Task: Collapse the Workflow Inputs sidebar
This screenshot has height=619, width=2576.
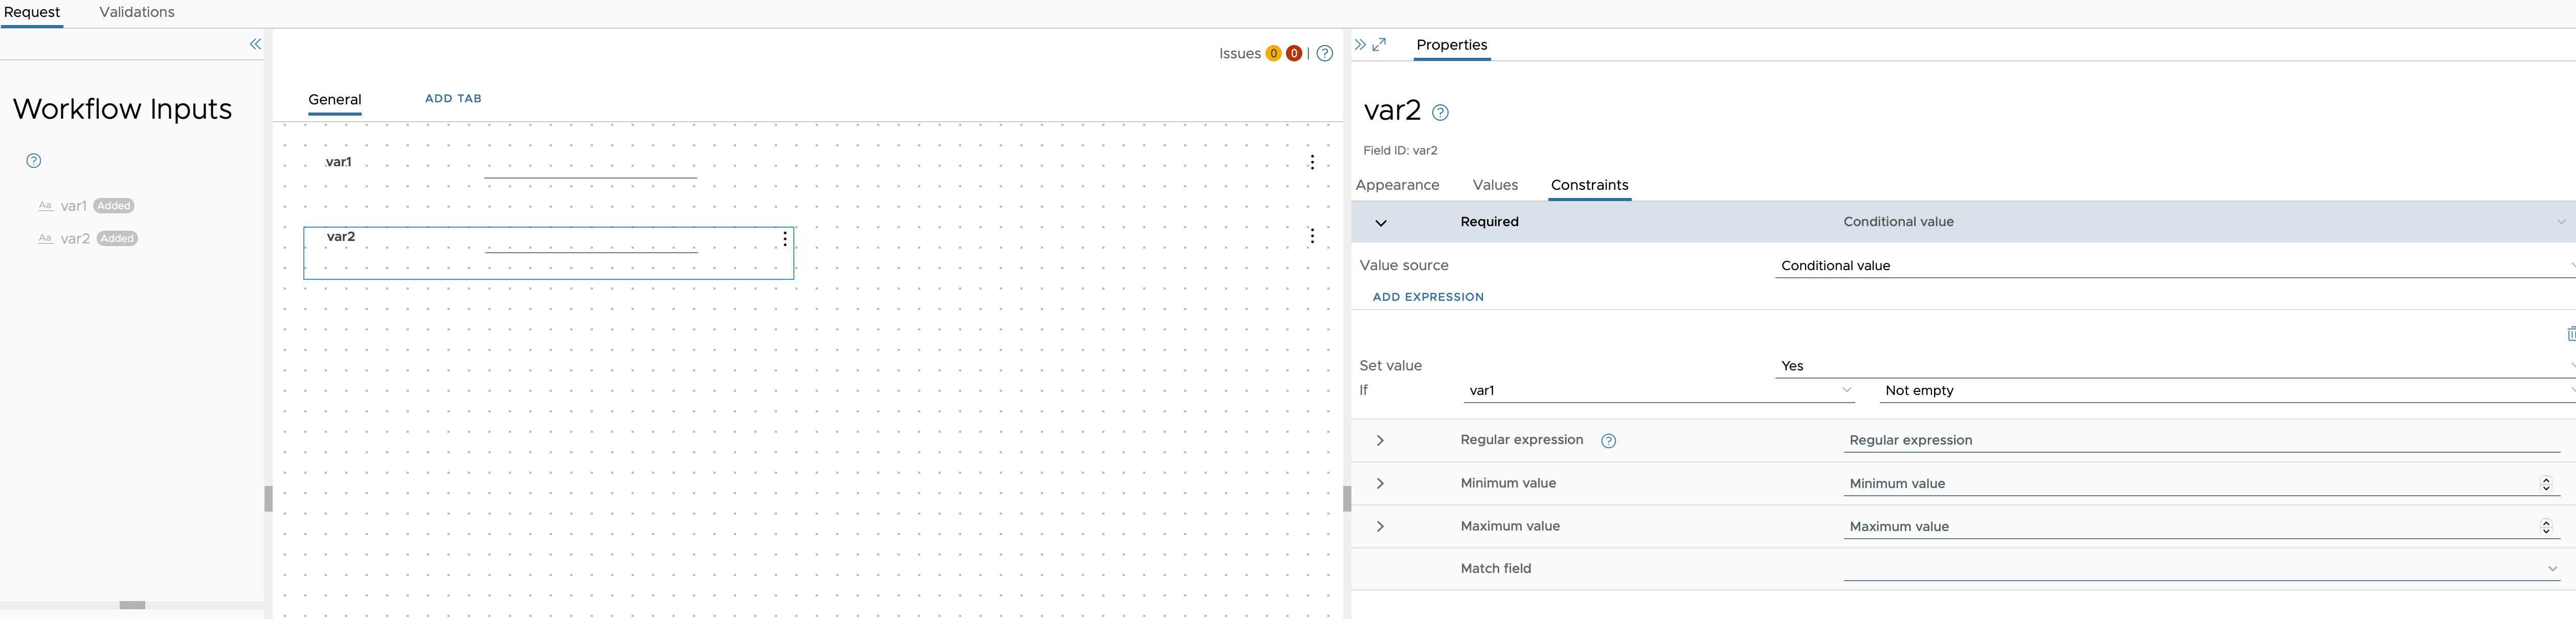Action: click(255, 44)
